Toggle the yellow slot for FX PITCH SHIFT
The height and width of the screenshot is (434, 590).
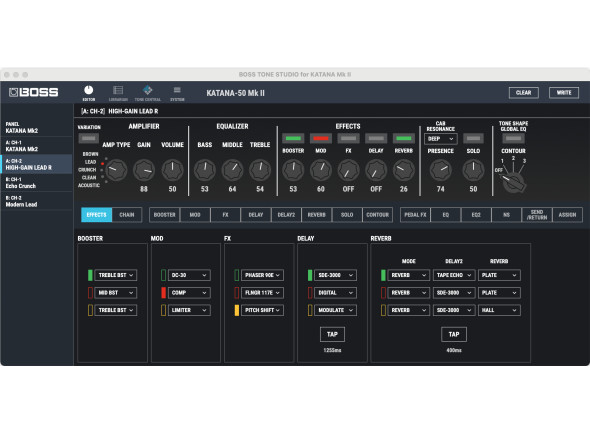pos(237,310)
